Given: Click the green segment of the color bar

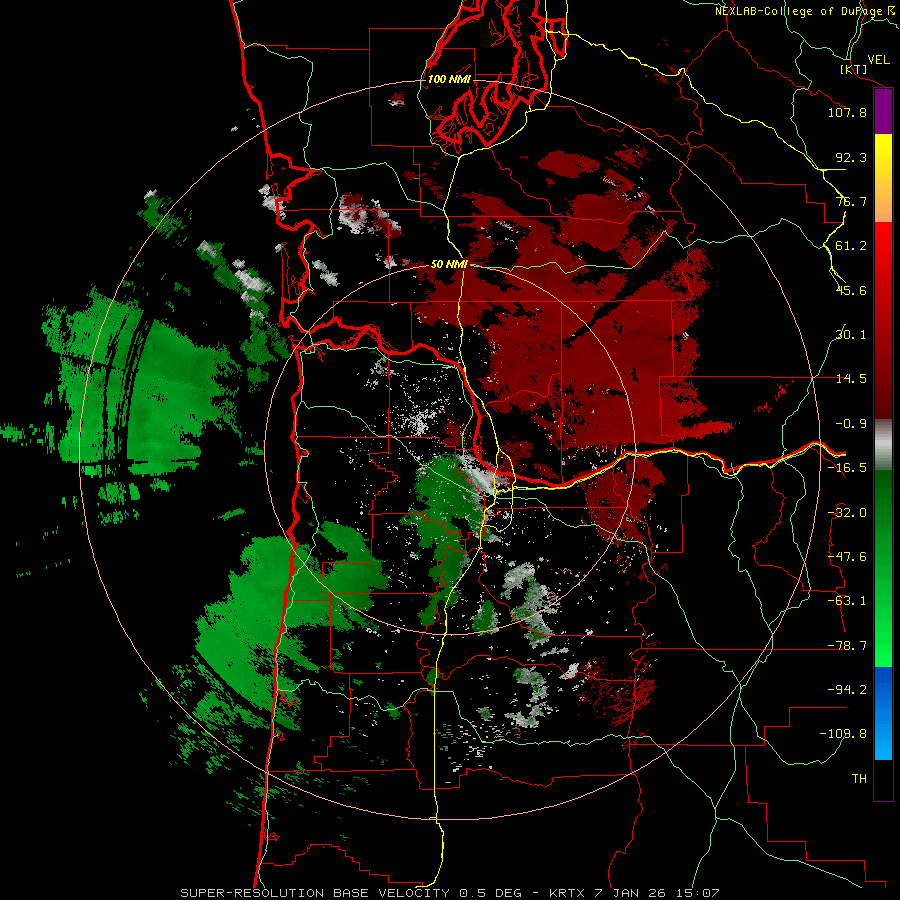Looking at the screenshot, I should click(883, 568).
